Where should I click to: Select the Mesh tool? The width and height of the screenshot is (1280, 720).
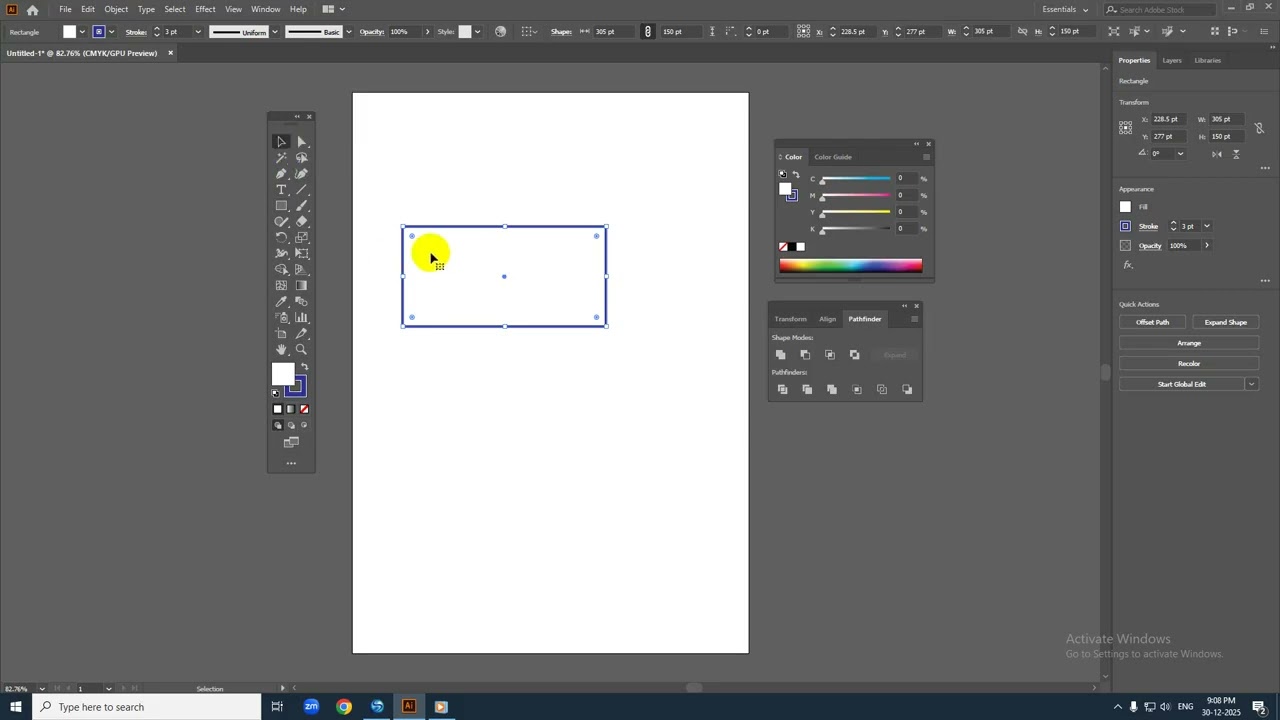coord(281,286)
